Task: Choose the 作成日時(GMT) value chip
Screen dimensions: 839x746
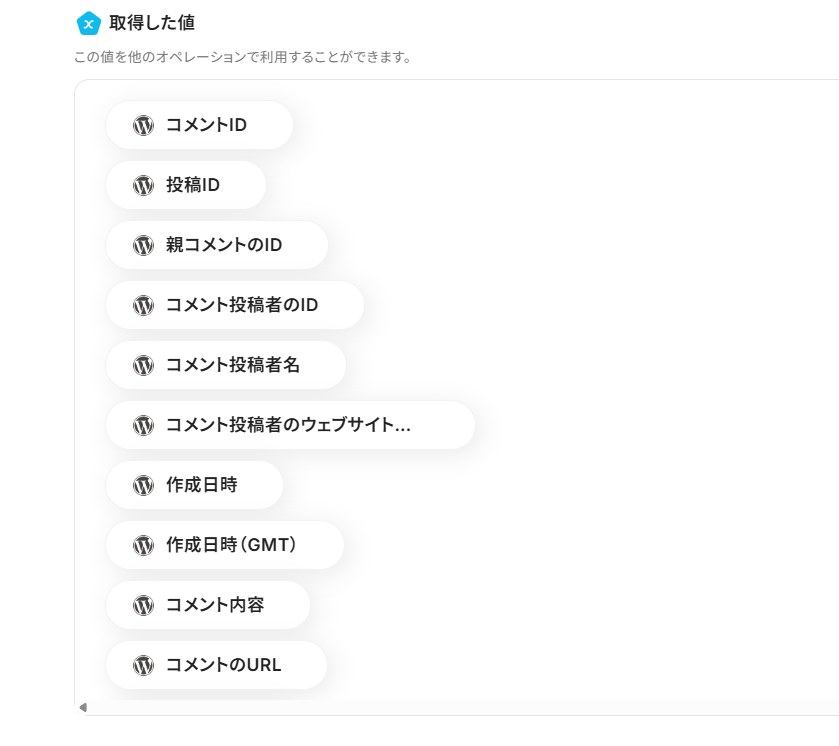Action: coord(226,545)
